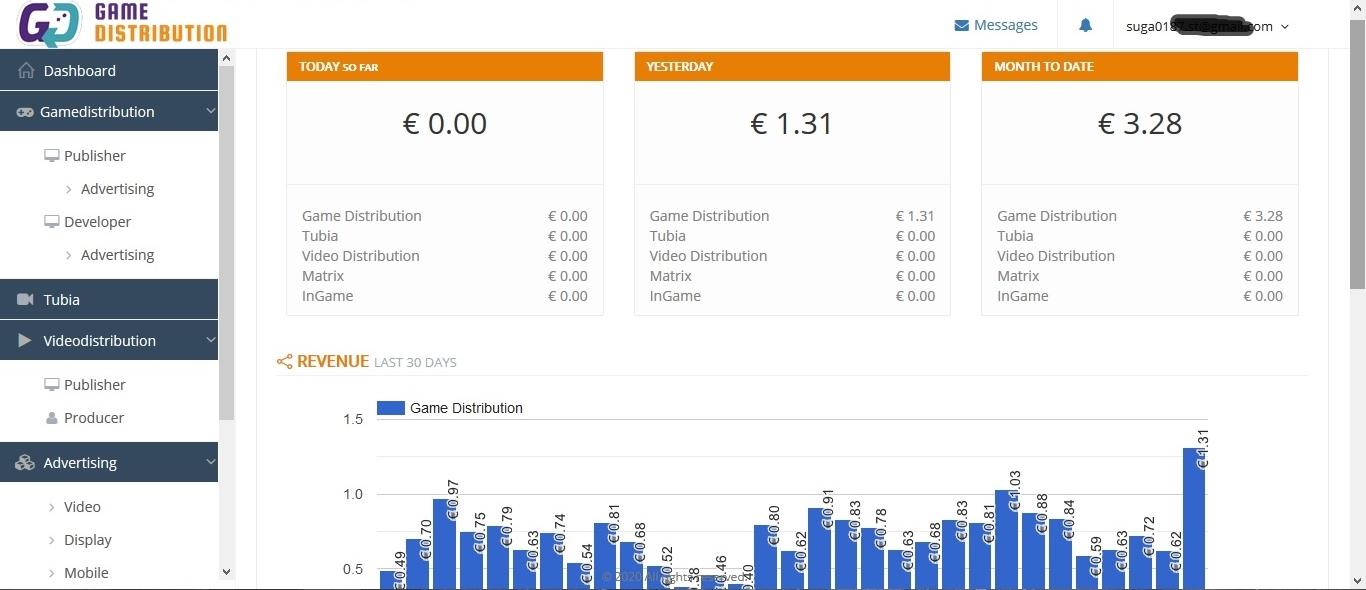Image resolution: width=1366 pixels, height=590 pixels.
Task: Open the Dashboard home icon
Action: click(26, 71)
